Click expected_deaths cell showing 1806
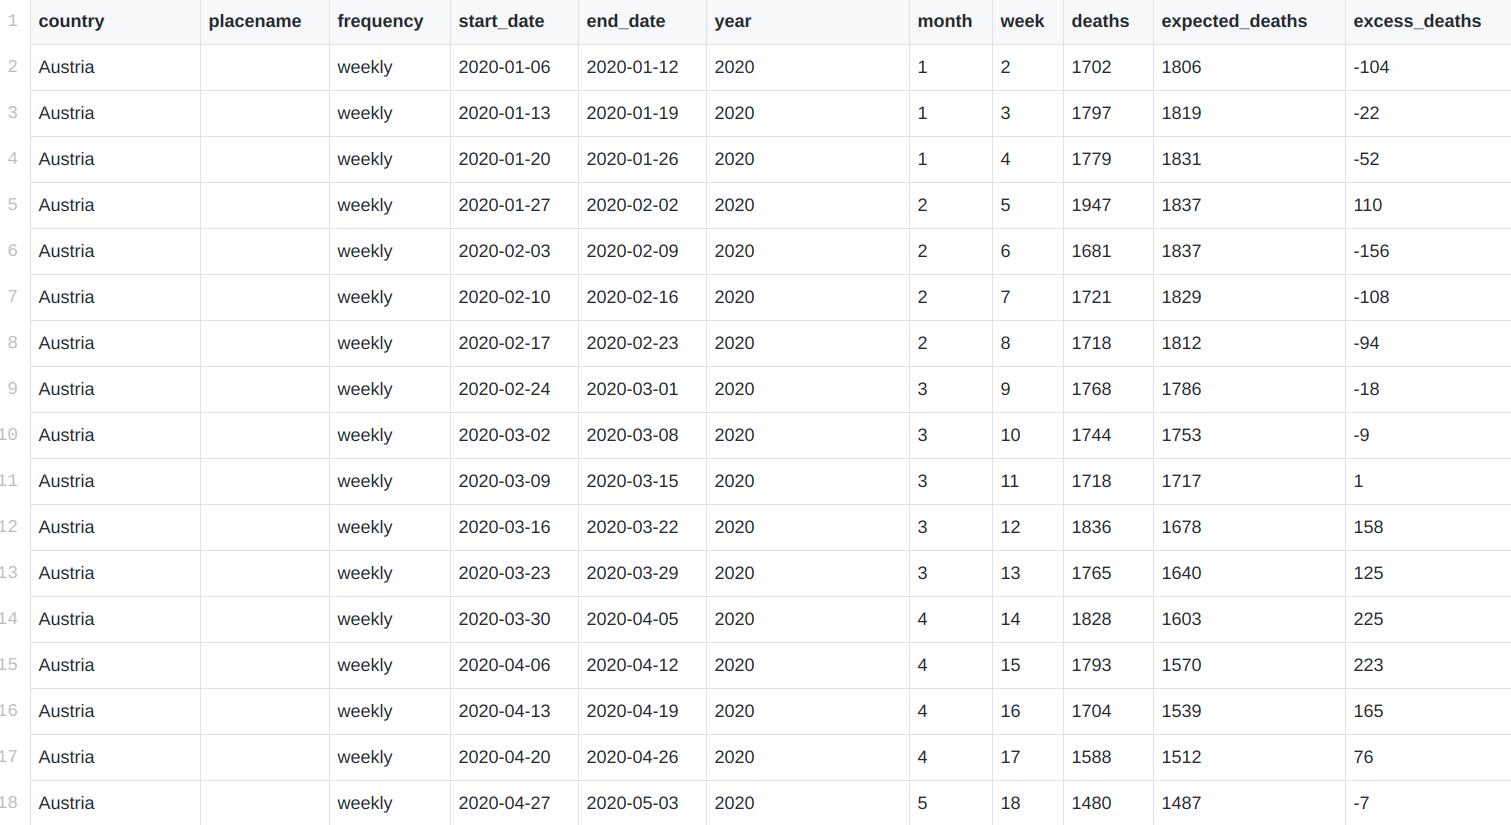 pos(1181,67)
